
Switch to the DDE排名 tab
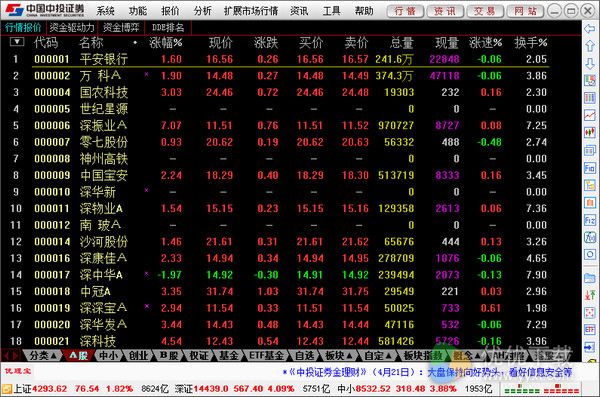[x=168, y=28]
